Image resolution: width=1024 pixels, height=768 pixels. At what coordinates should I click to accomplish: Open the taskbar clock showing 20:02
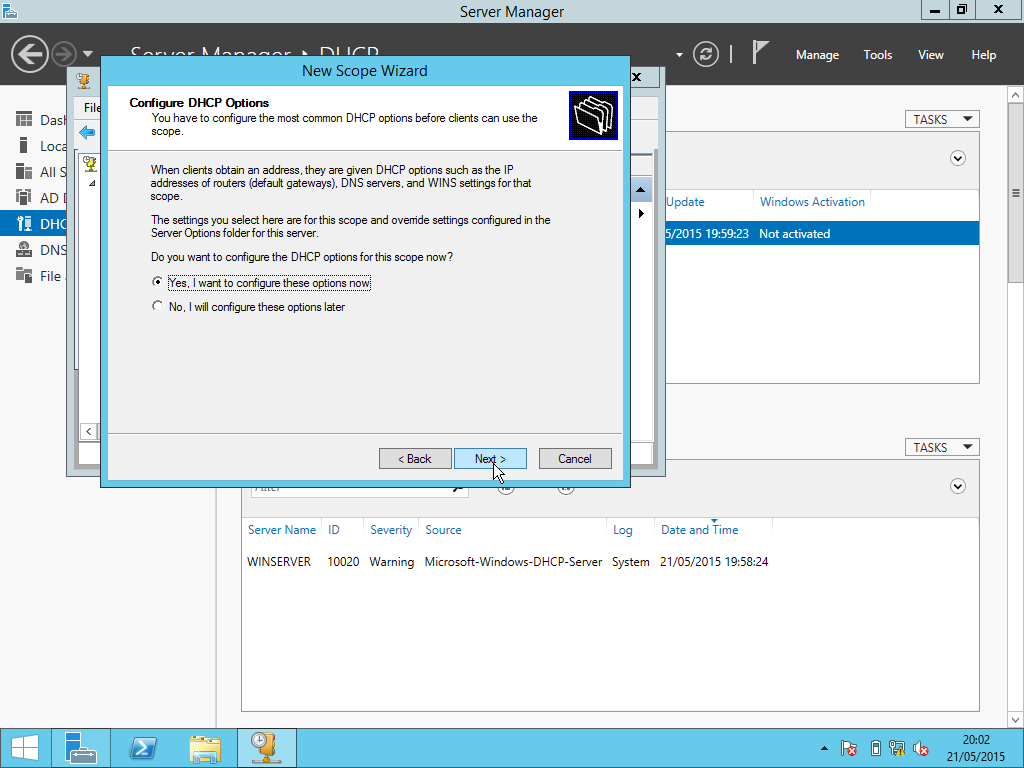pos(976,748)
